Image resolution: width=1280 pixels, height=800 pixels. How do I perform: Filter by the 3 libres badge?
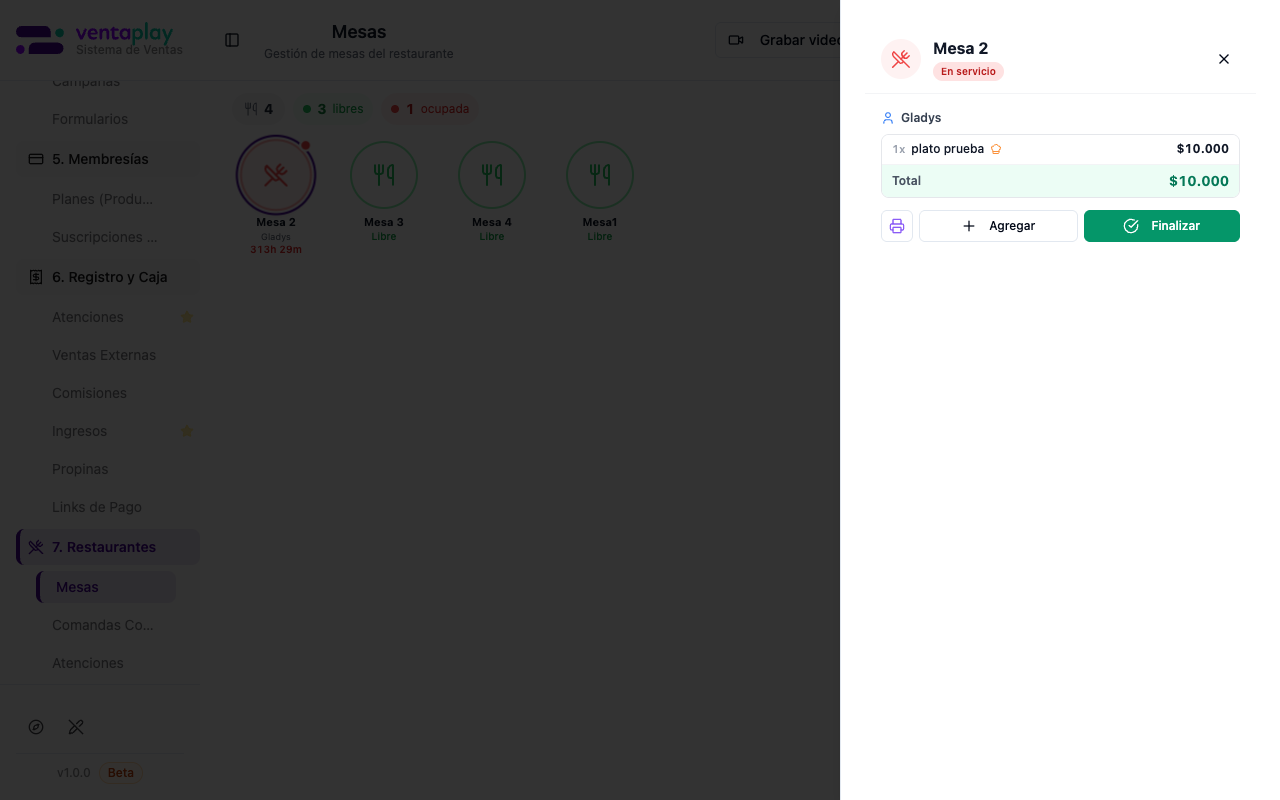point(333,109)
